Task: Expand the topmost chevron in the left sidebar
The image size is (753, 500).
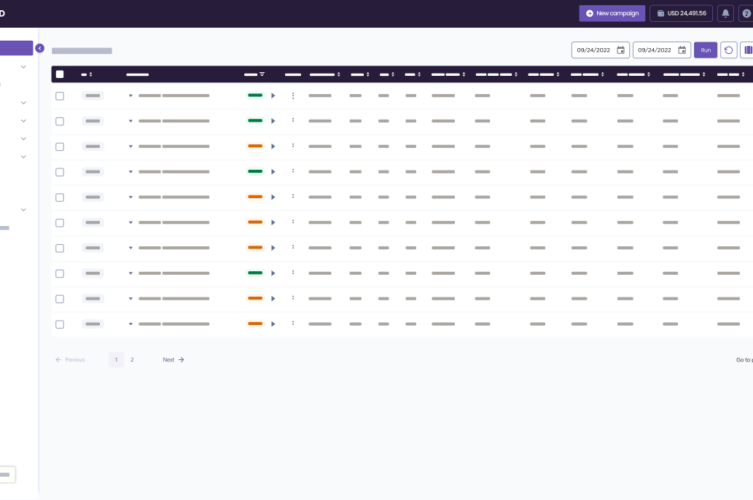Action: pos(23,67)
